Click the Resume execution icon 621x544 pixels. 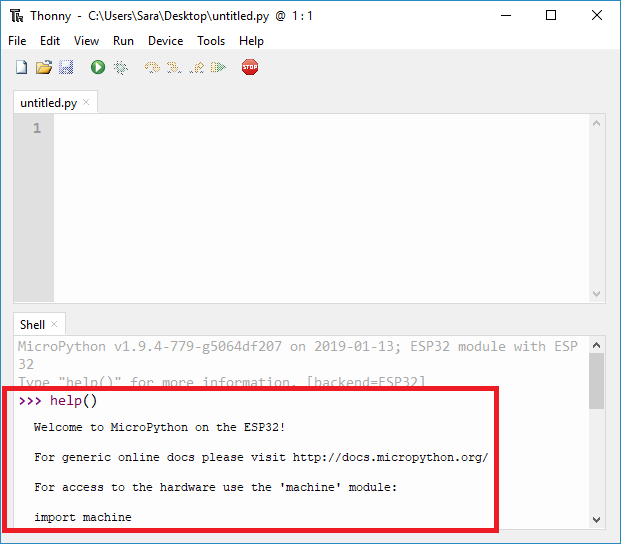[218, 67]
